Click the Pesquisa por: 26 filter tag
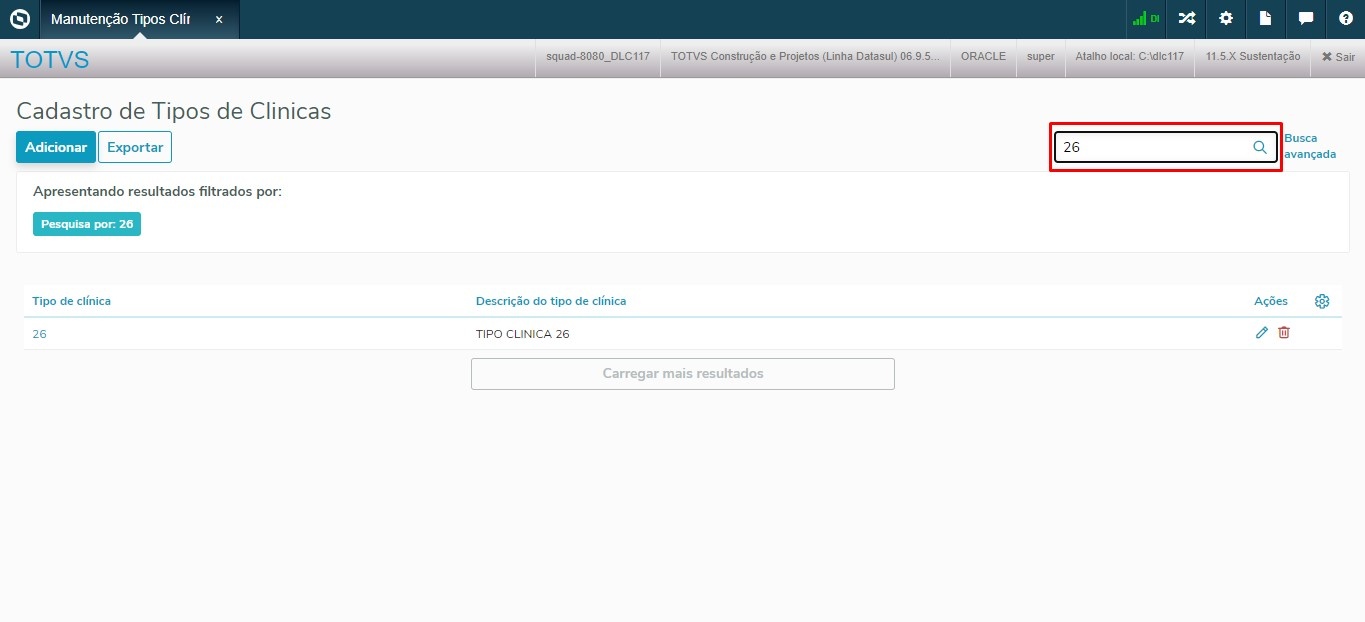 coord(87,224)
